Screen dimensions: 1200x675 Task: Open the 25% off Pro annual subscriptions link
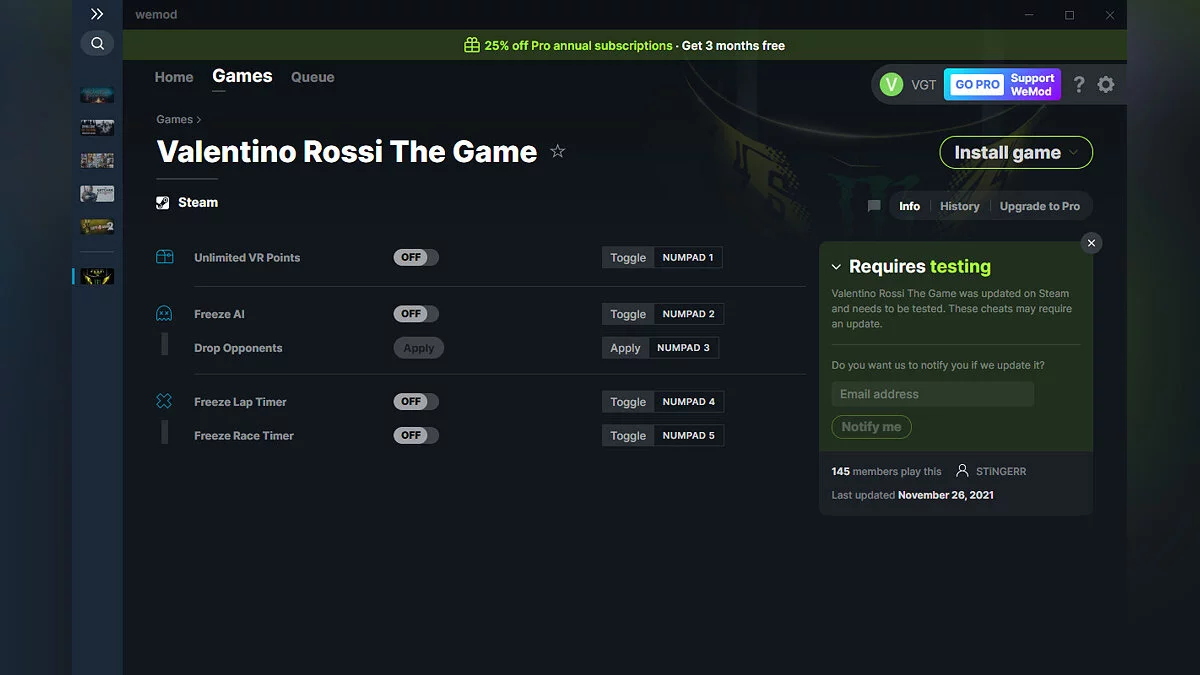tap(579, 46)
